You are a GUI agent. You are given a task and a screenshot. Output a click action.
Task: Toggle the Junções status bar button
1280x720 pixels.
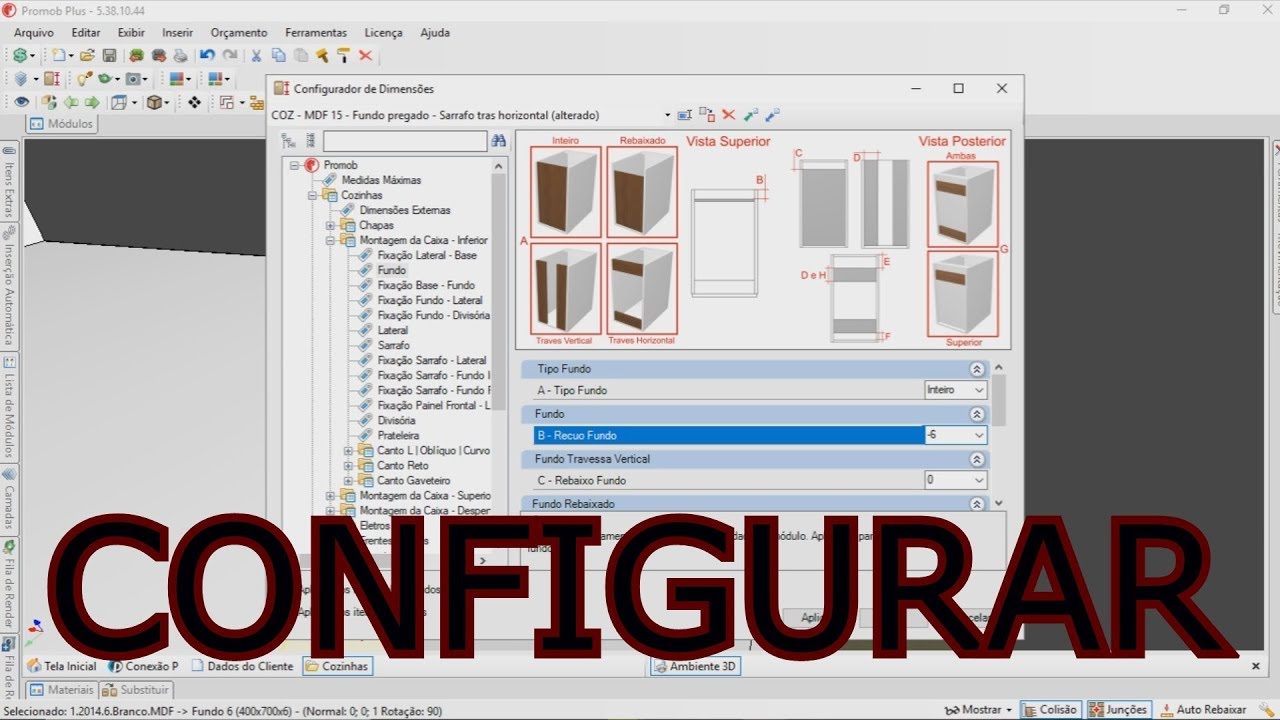tap(1118, 709)
